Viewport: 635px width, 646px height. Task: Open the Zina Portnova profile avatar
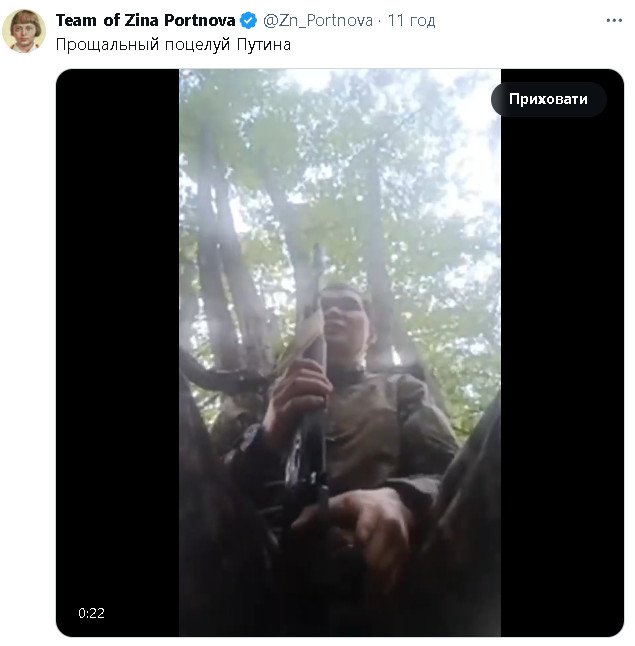coord(24,31)
